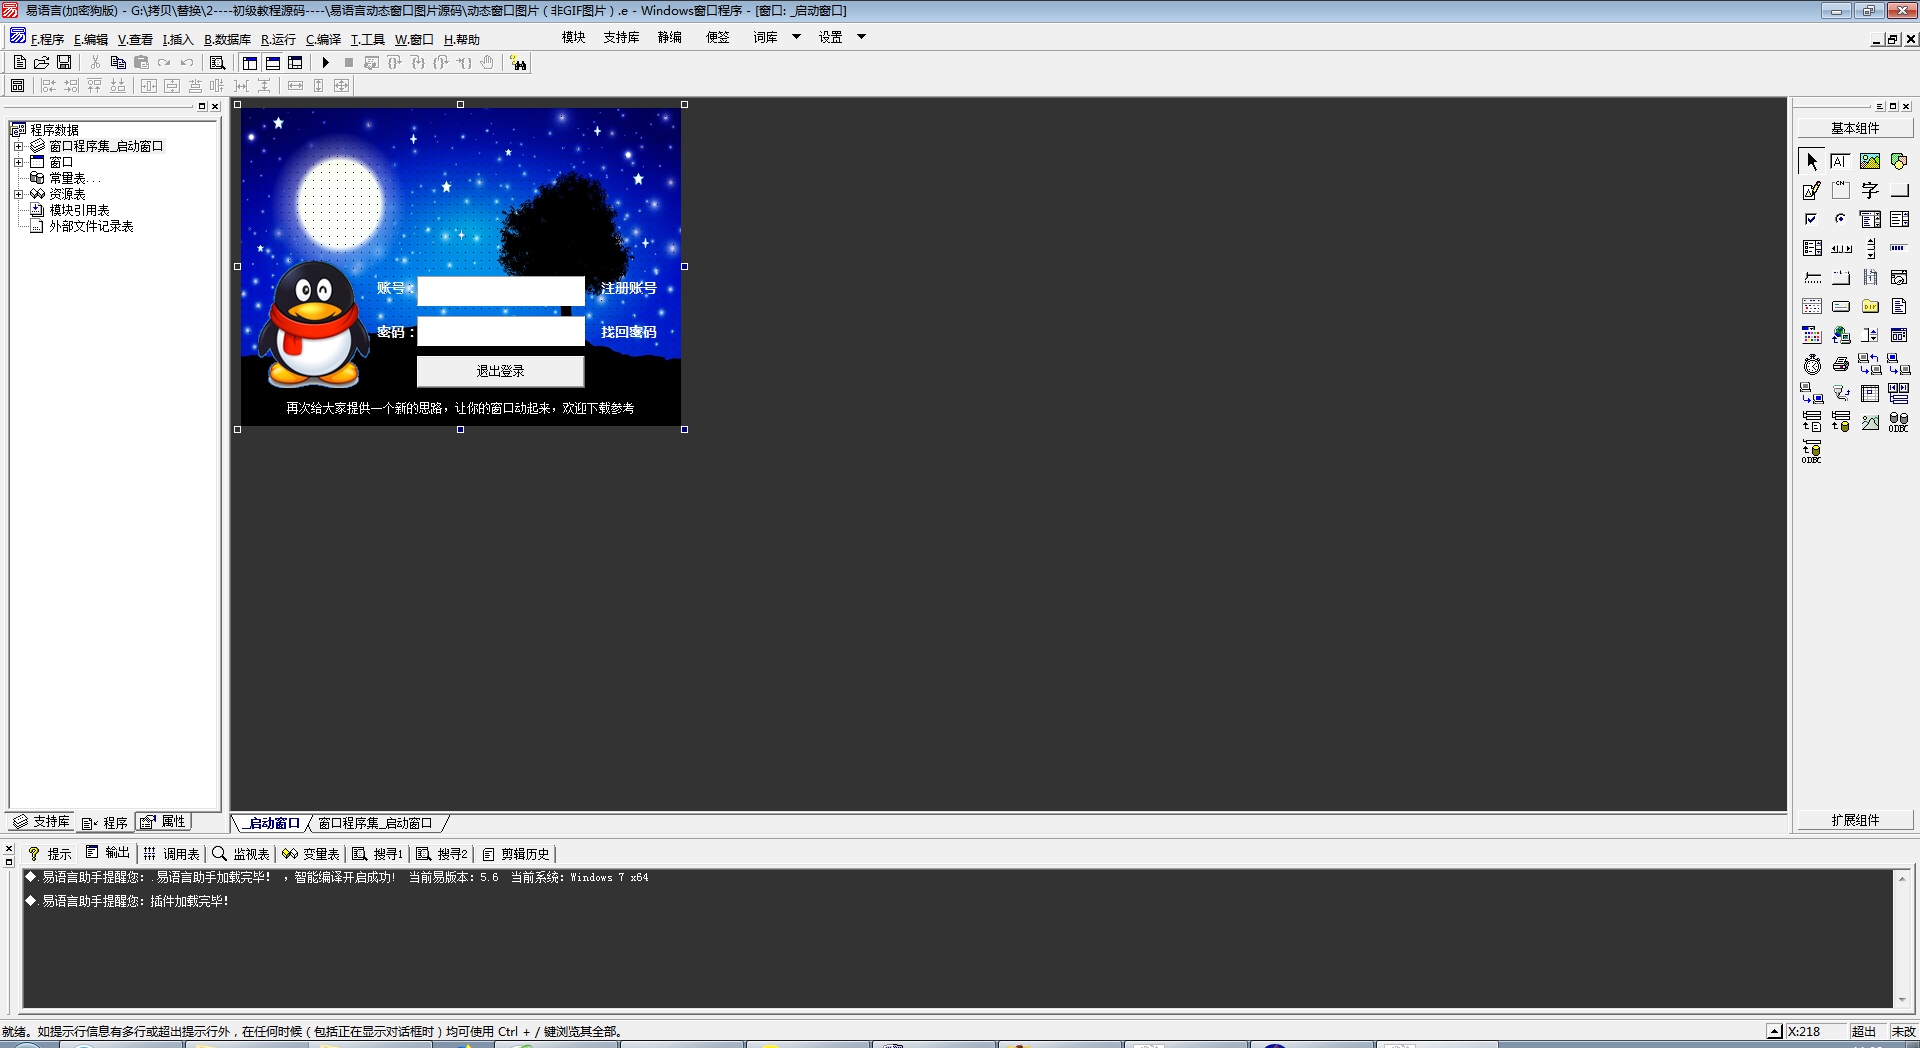This screenshot has height=1048, width=1920.
Task: Click the Save toolbar icon
Action: click(x=64, y=62)
